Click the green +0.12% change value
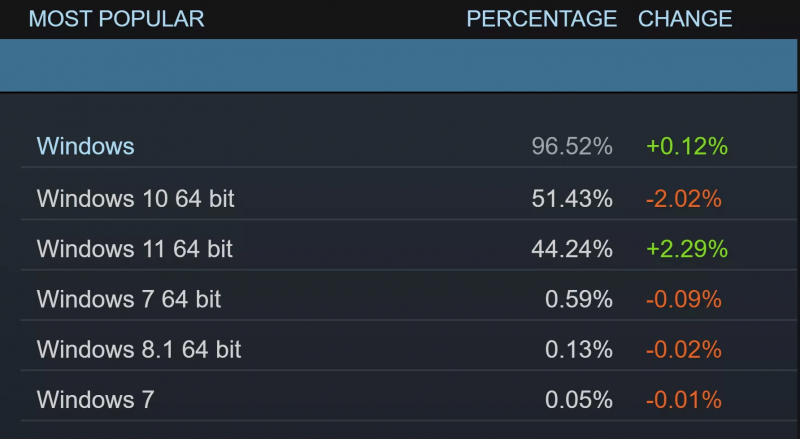The height and width of the screenshot is (439, 800). (686, 146)
